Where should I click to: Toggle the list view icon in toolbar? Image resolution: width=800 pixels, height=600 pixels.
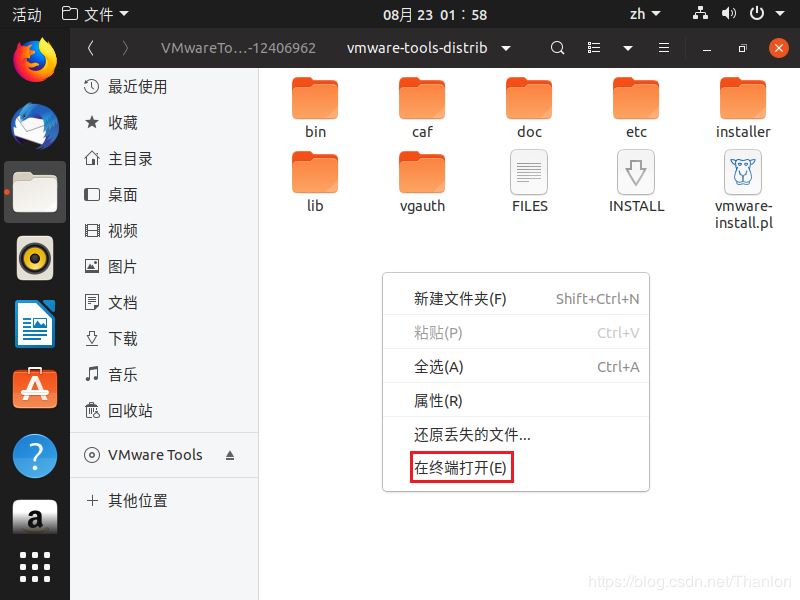[594, 48]
